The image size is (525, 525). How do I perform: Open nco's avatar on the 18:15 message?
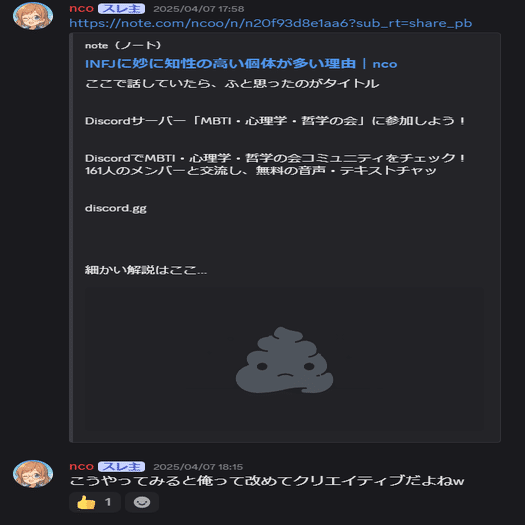[x=33, y=473]
